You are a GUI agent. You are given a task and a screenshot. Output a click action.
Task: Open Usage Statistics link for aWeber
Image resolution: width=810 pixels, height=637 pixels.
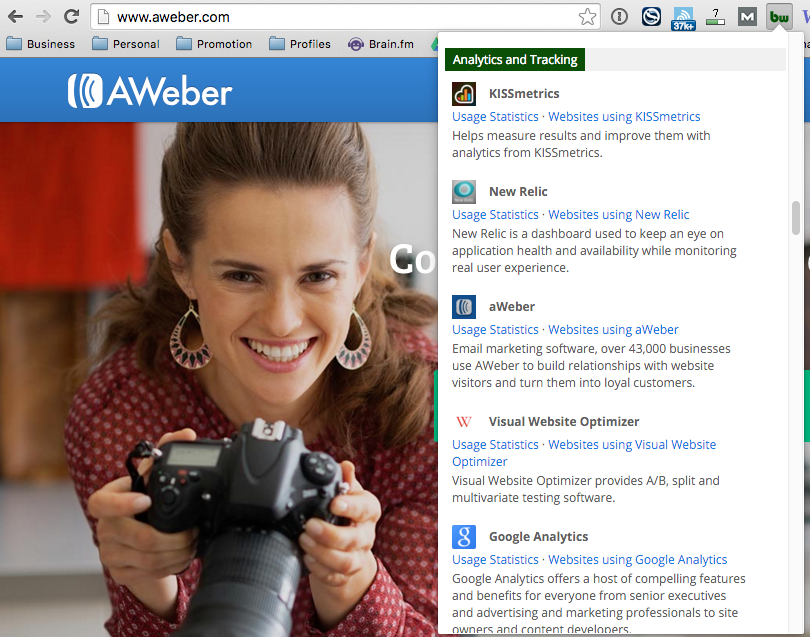click(495, 330)
